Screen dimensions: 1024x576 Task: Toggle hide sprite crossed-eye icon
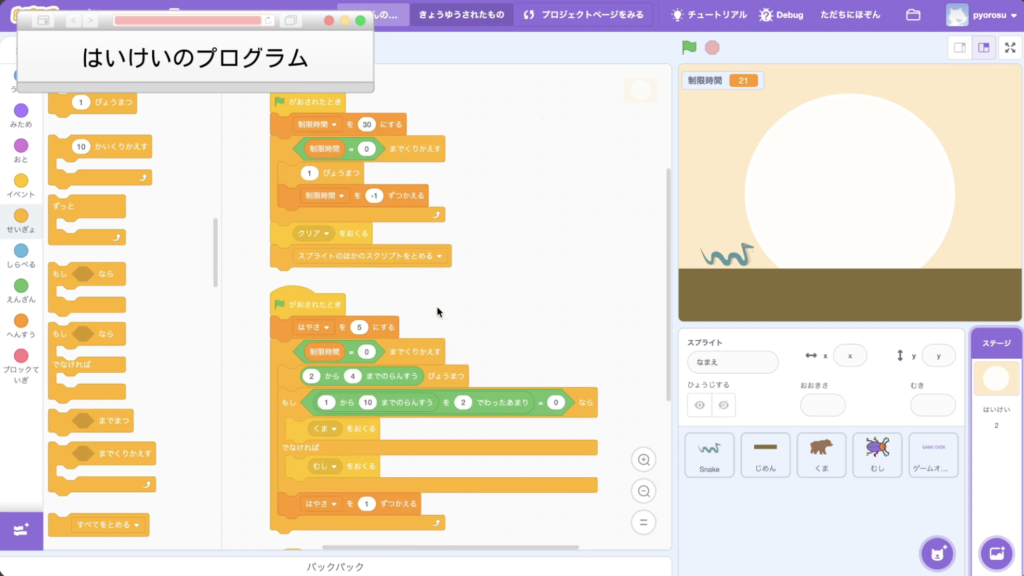pos(725,405)
